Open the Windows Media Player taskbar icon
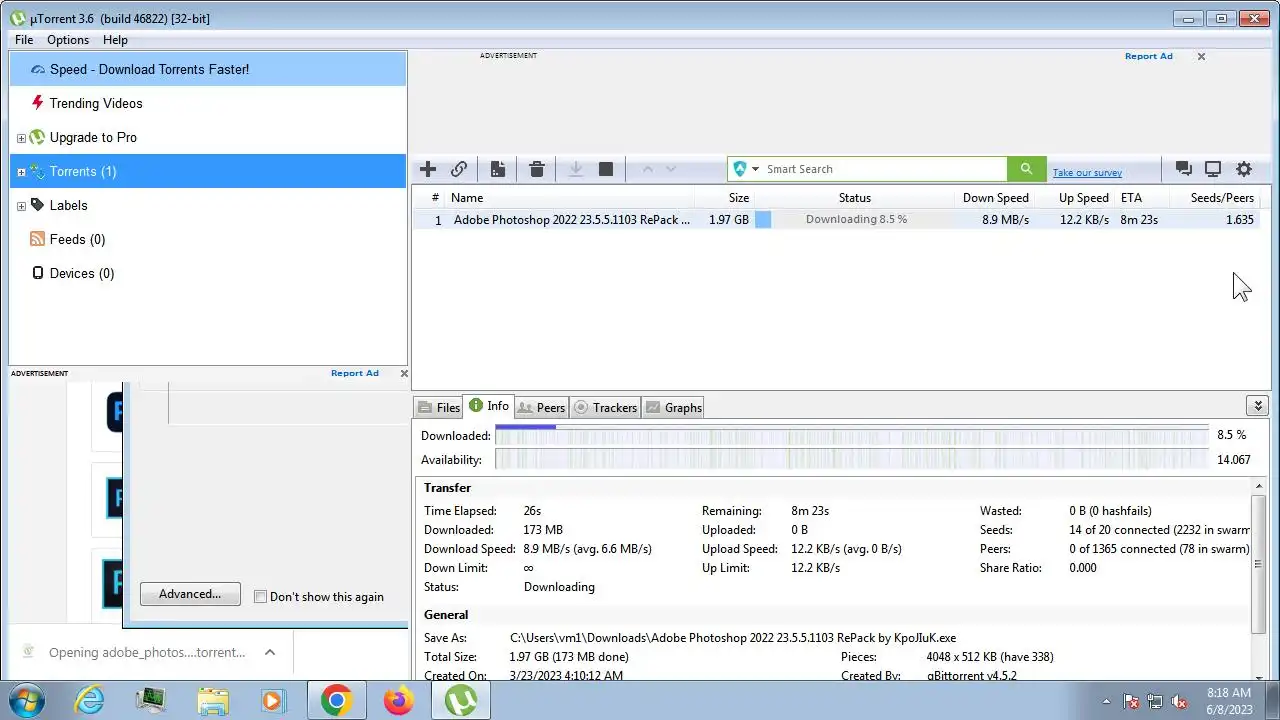 coord(273,700)
